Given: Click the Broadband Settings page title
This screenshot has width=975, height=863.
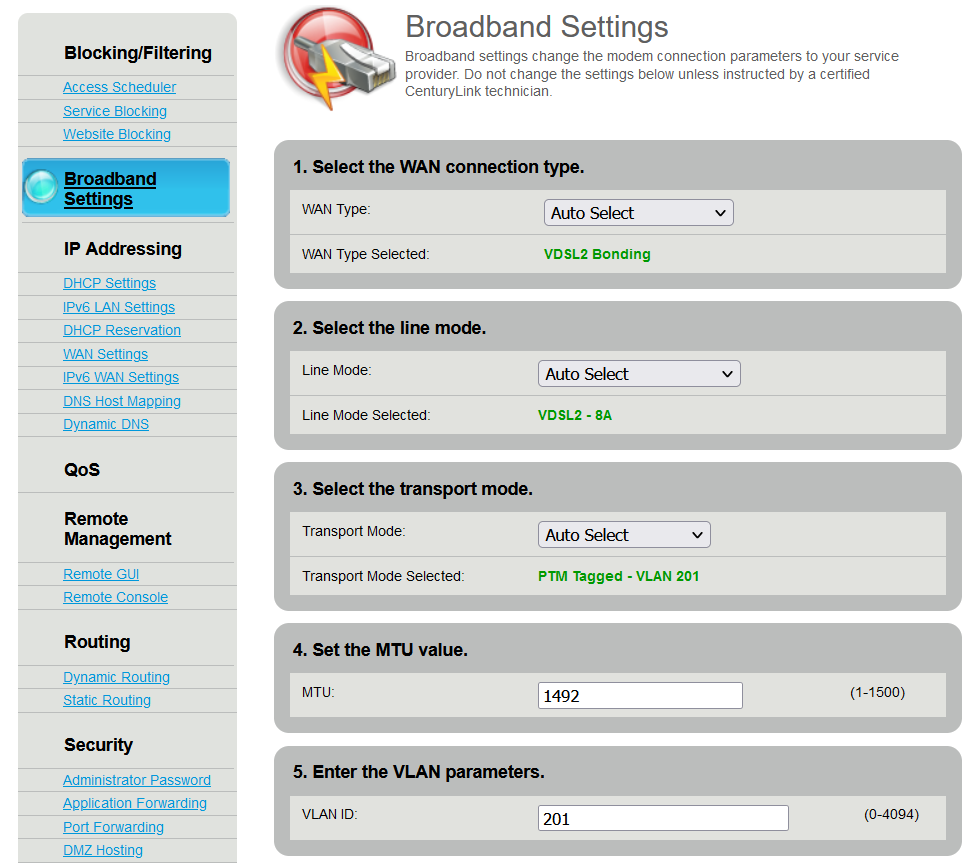Looking at the screenshot, I should pyautogui.click(x=537, y=27).
